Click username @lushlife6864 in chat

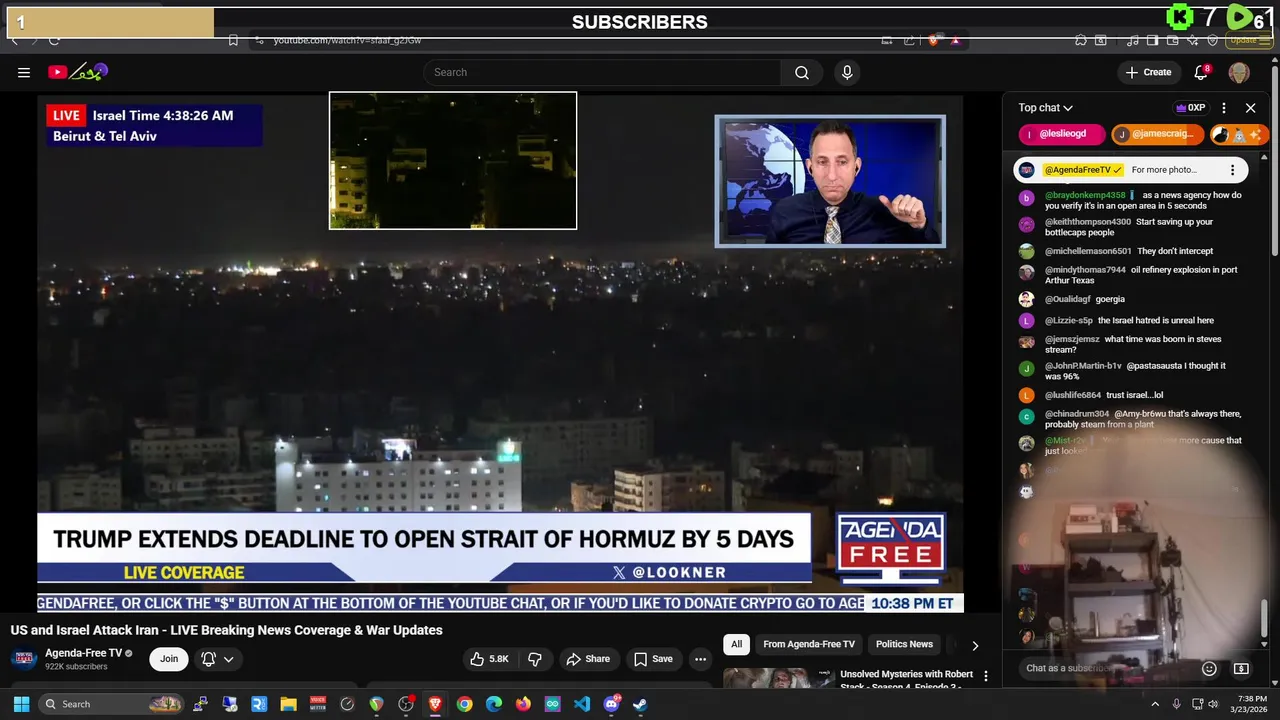click(x=1073, y=395)
